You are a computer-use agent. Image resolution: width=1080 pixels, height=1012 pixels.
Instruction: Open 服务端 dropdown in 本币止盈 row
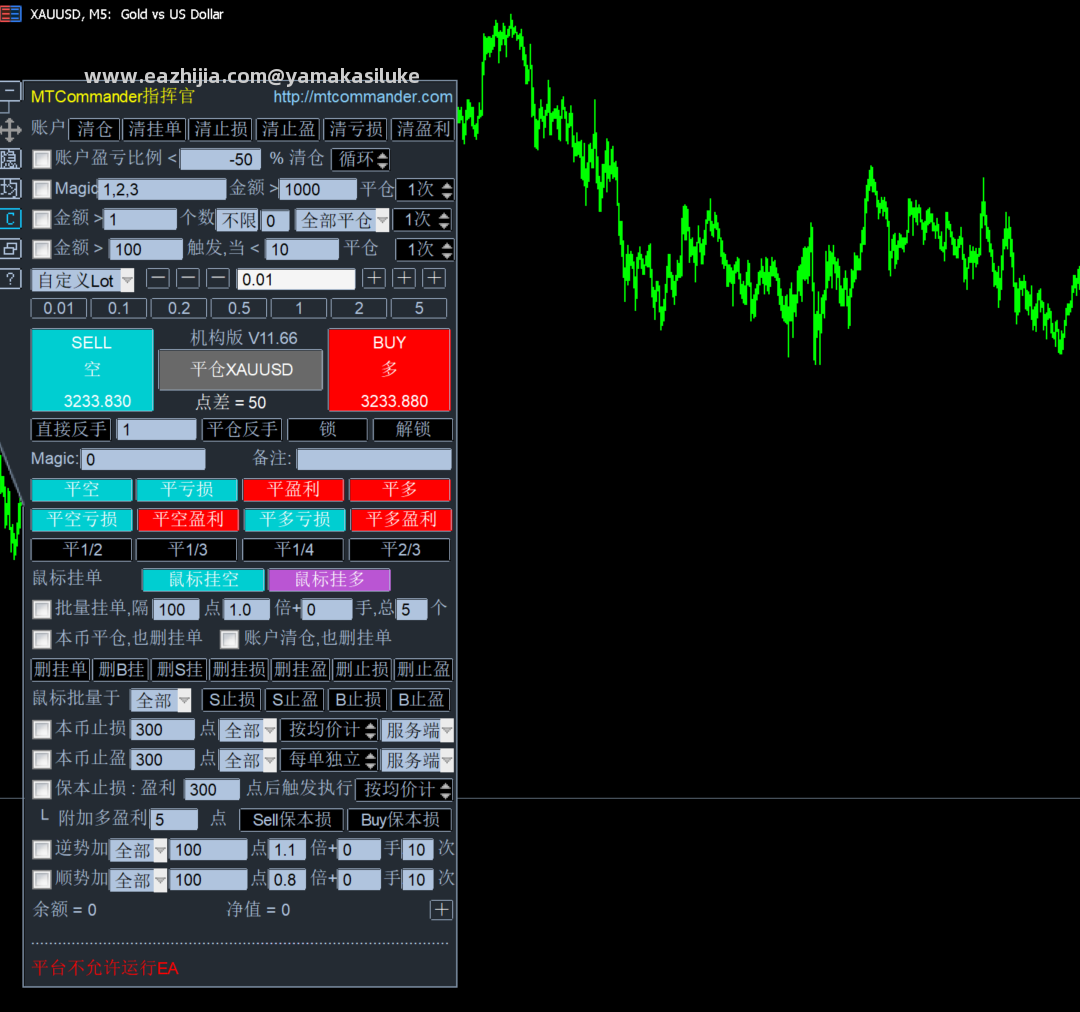click(417, 761)
